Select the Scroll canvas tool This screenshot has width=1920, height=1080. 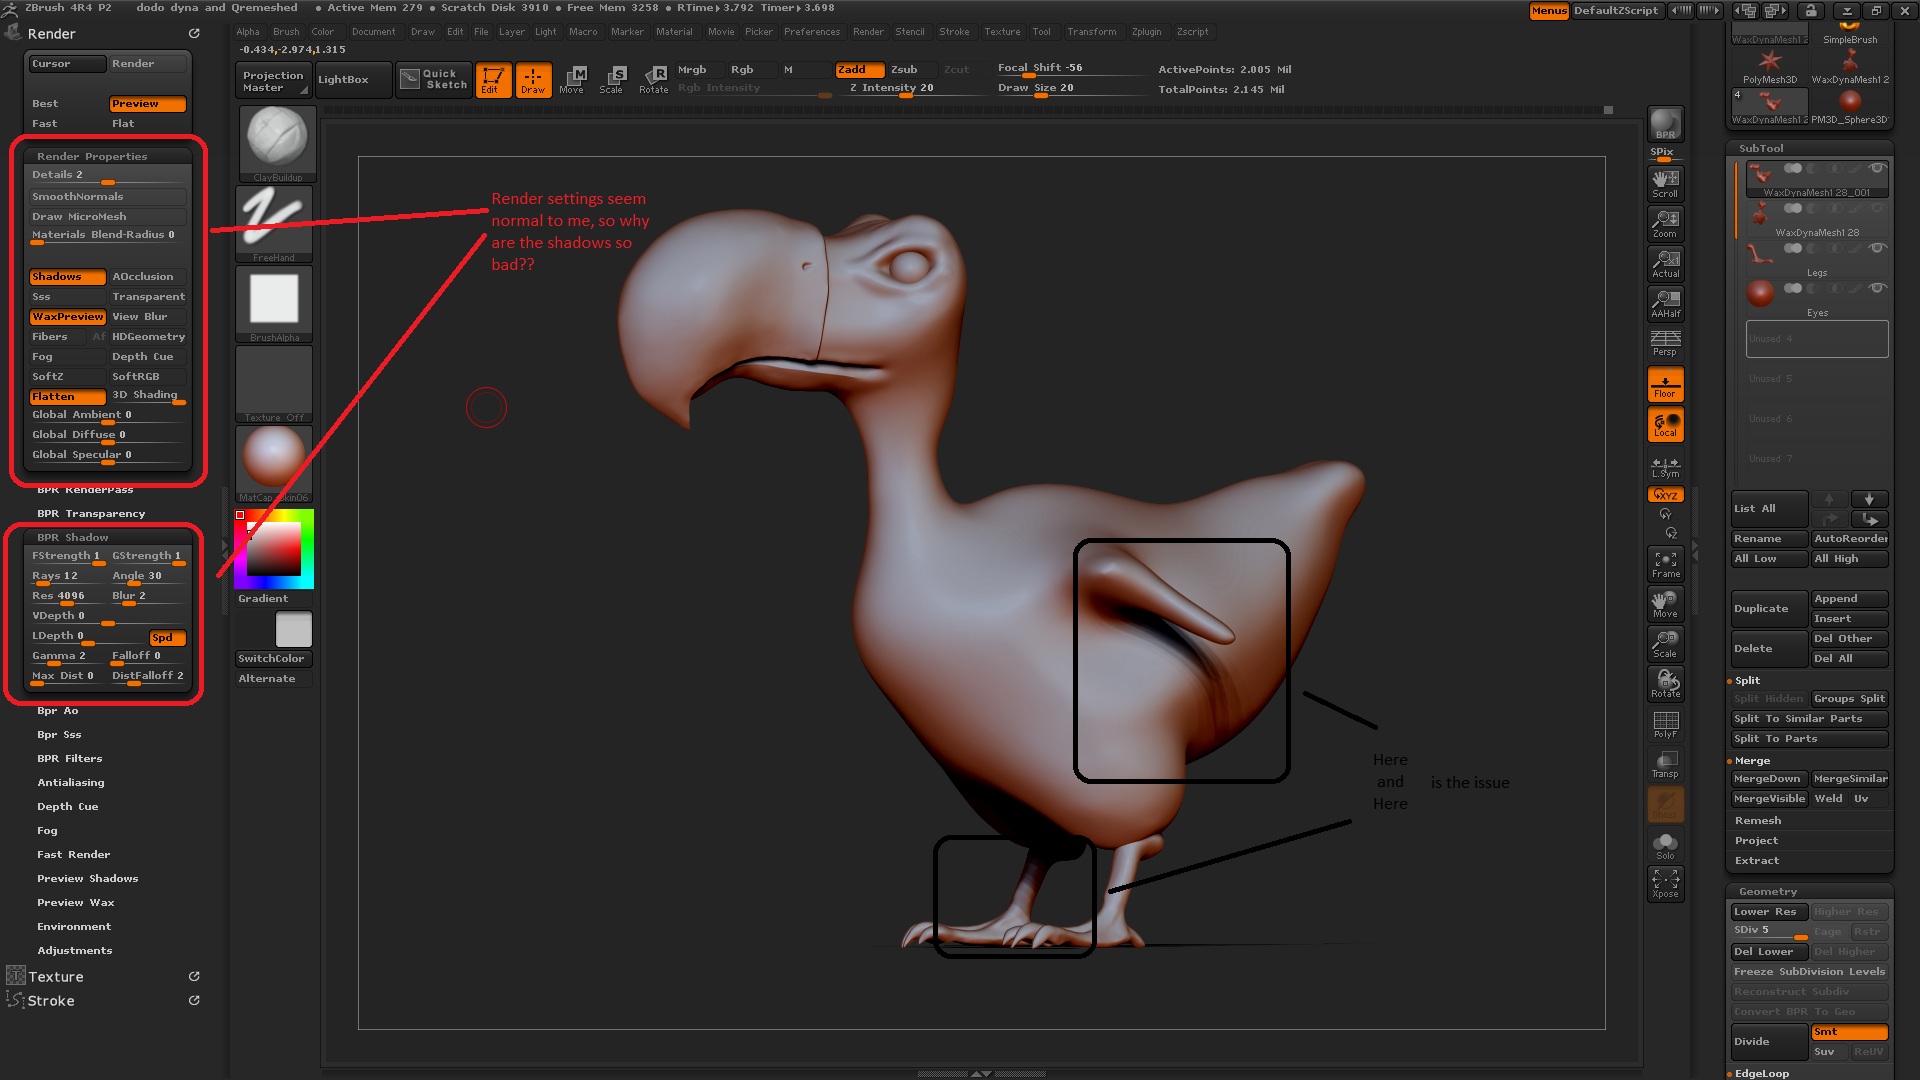point(1665,183)
